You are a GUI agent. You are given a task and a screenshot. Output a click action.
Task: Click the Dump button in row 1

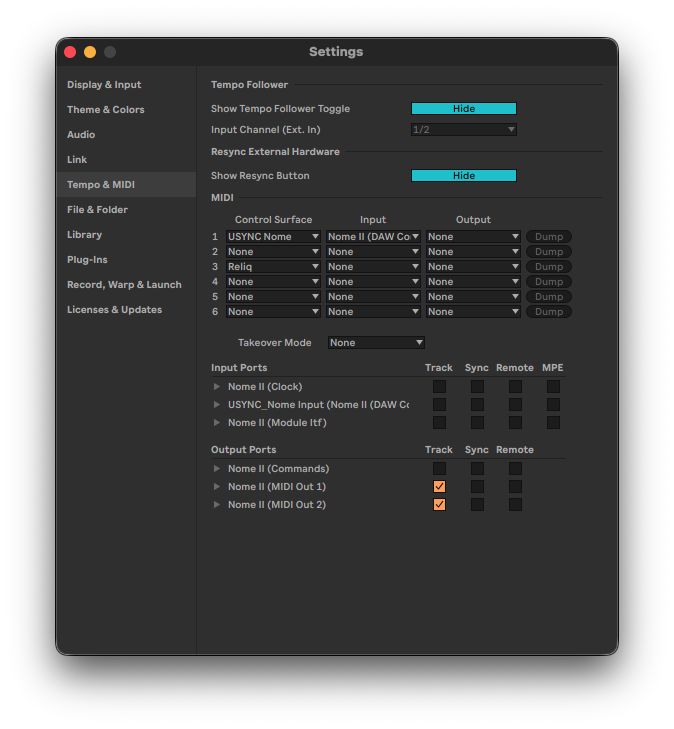pos(548,237)
